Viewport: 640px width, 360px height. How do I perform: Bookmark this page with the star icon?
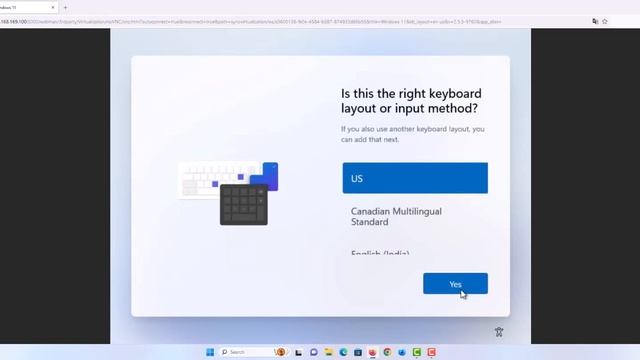605,21
